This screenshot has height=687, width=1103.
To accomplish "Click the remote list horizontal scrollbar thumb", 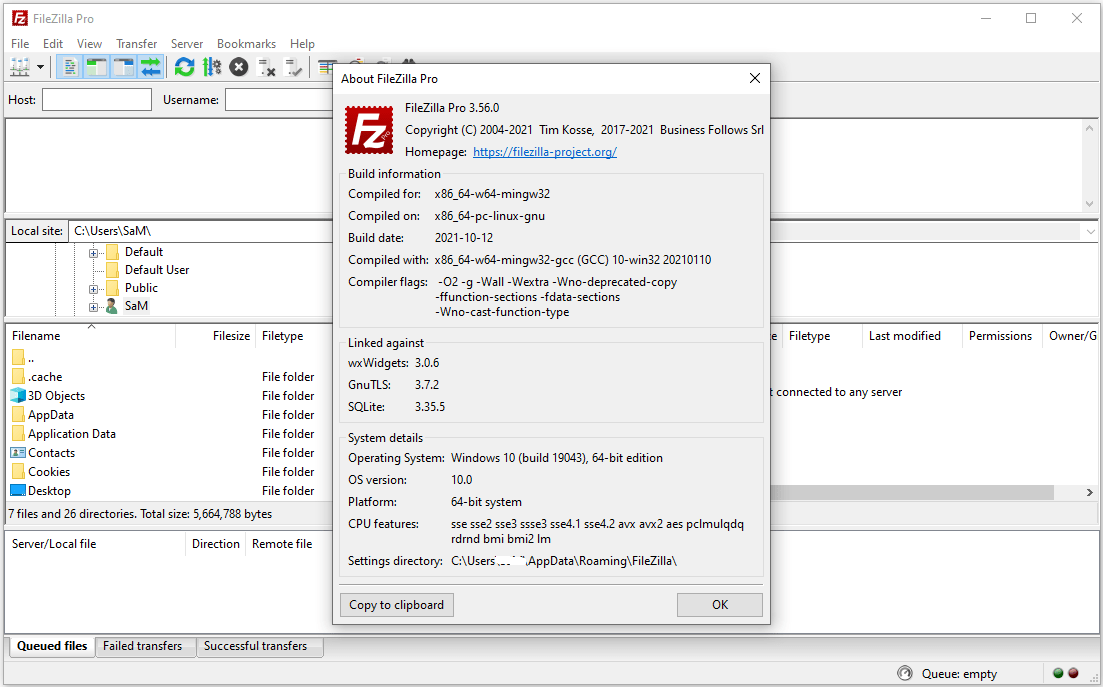I will 912,492.
